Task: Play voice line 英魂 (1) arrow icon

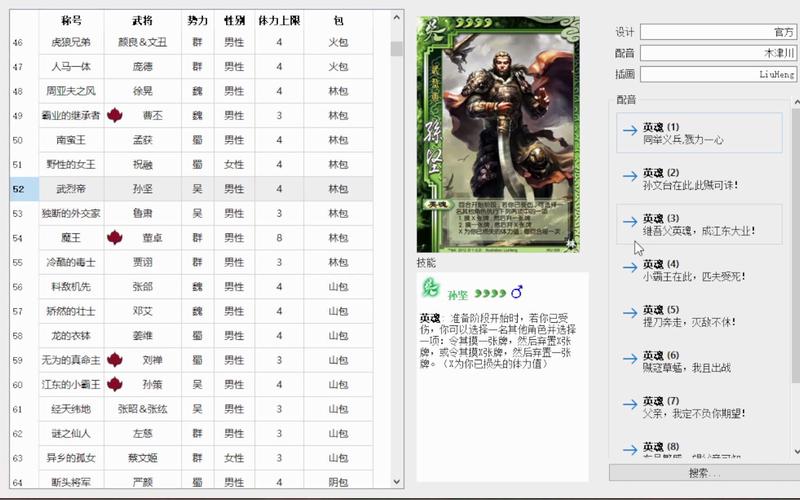Action: coord(630,130)
